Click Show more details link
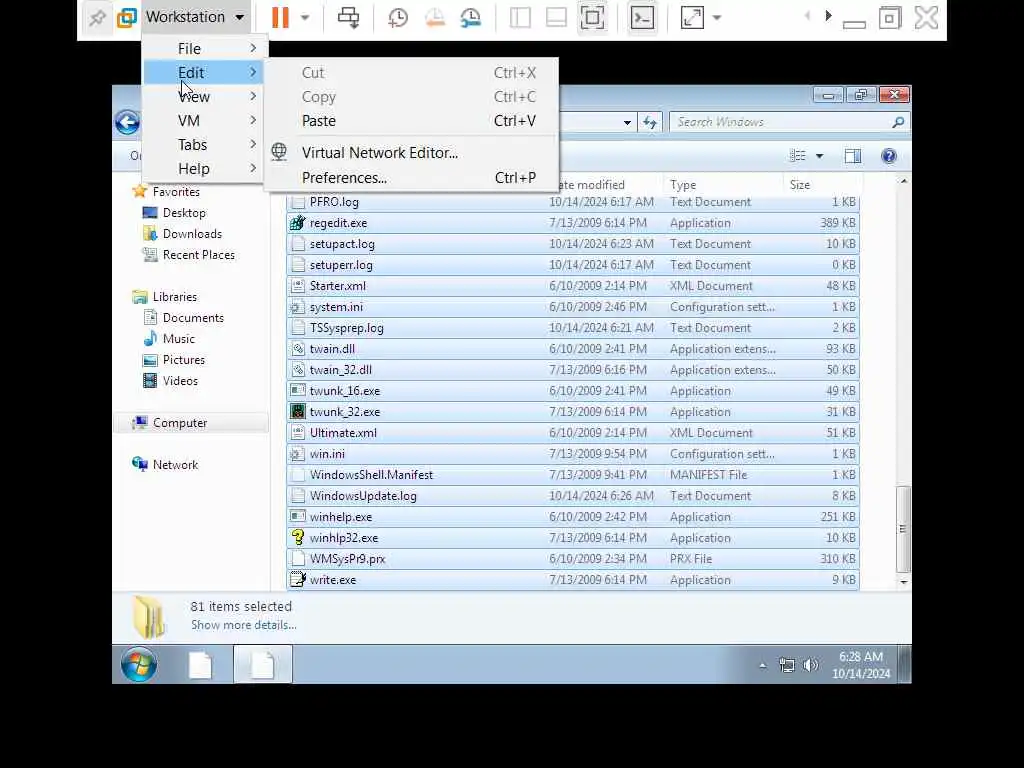Image resolution: width=1024 pixels, height=768 pixels. (x=244, y=625)
